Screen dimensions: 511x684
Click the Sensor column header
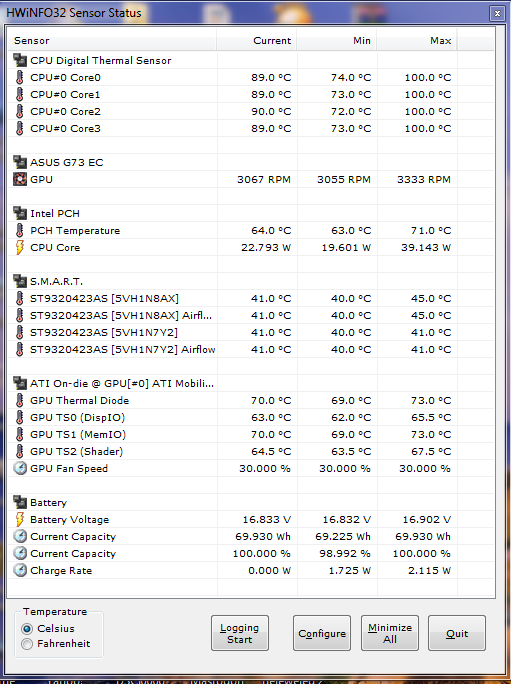click(x=112, y=41)
